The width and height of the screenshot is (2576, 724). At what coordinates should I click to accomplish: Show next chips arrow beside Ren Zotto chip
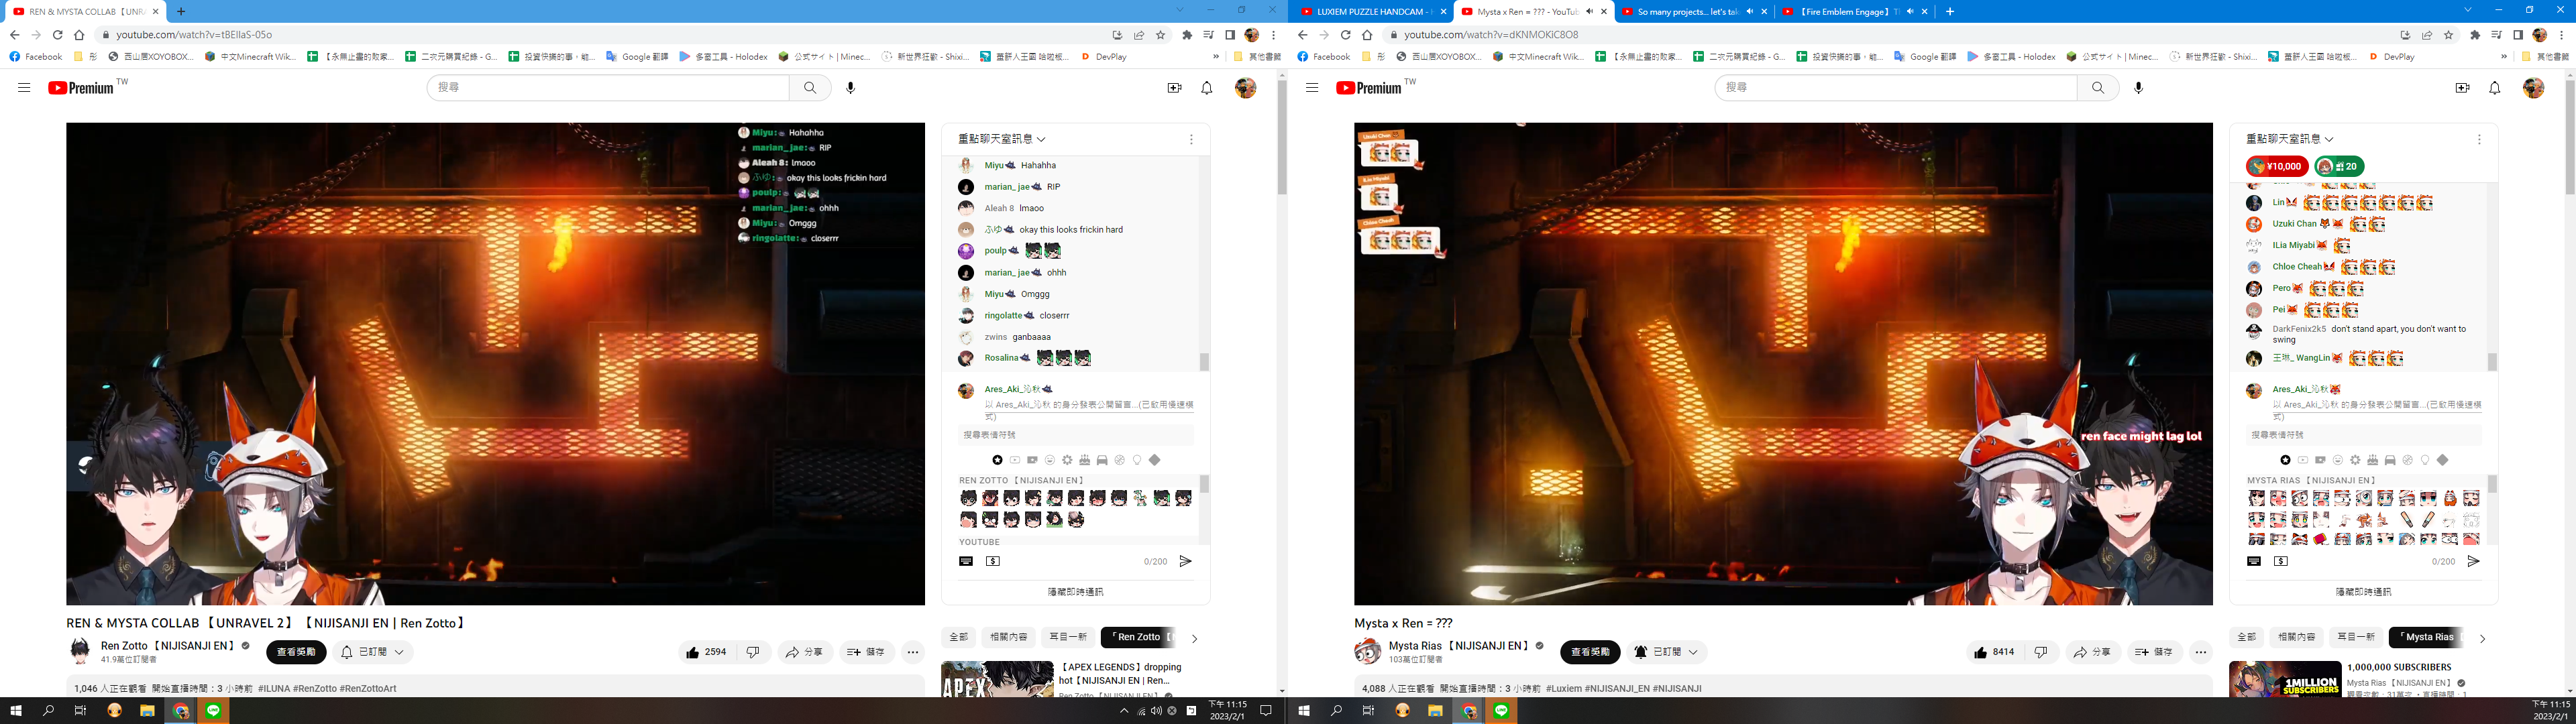[1194, 638]
